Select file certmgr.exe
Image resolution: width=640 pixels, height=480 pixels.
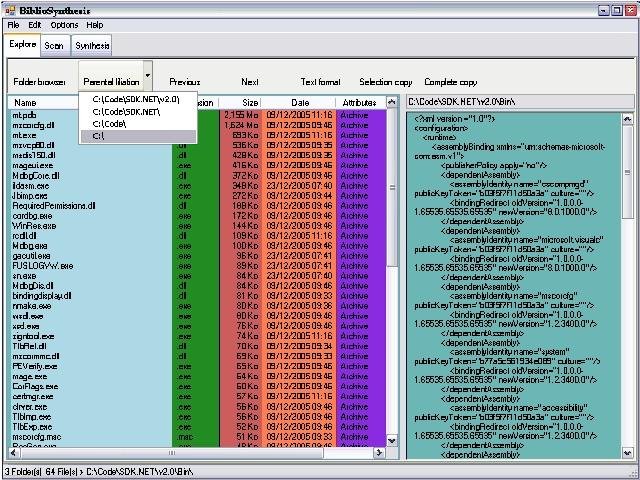(x=33, y=396)
